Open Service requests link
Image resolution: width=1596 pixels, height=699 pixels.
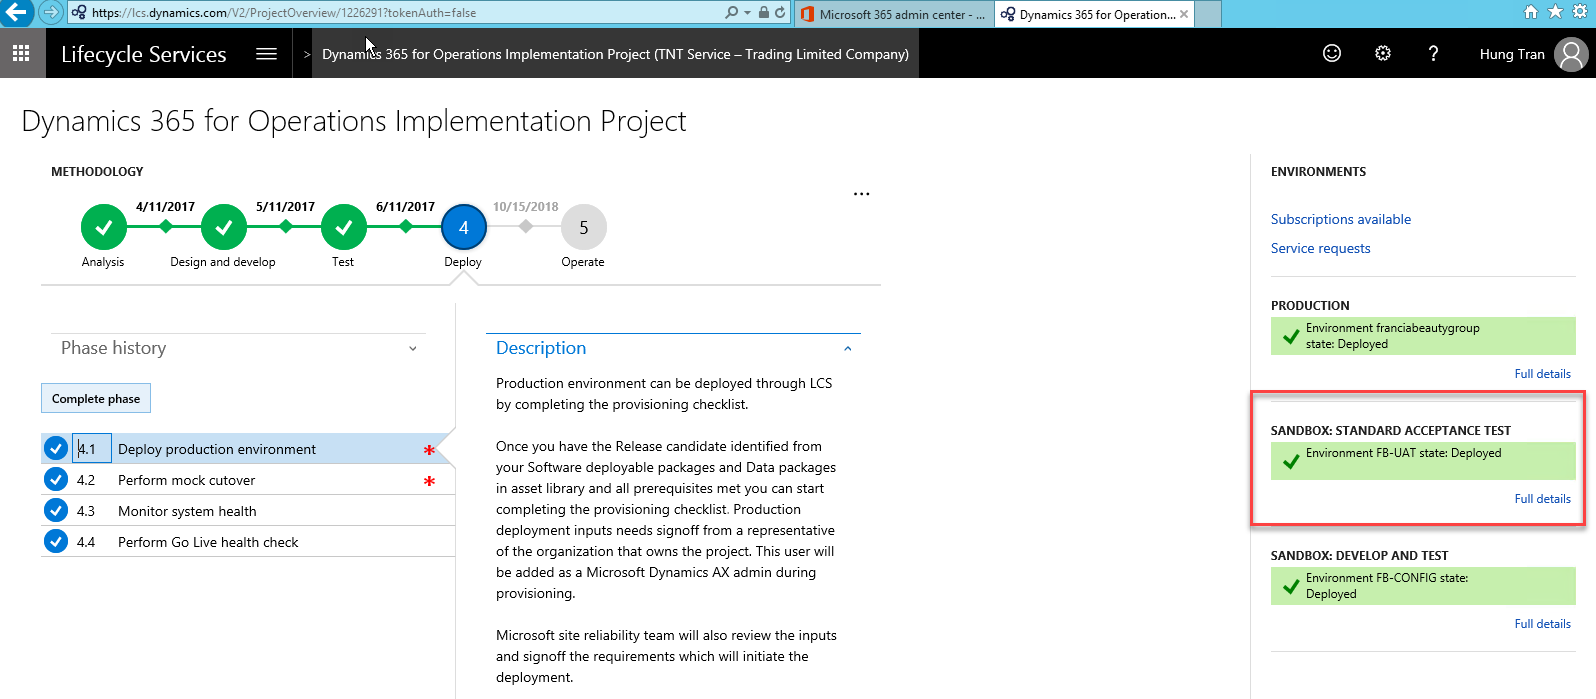(1320, 248)
